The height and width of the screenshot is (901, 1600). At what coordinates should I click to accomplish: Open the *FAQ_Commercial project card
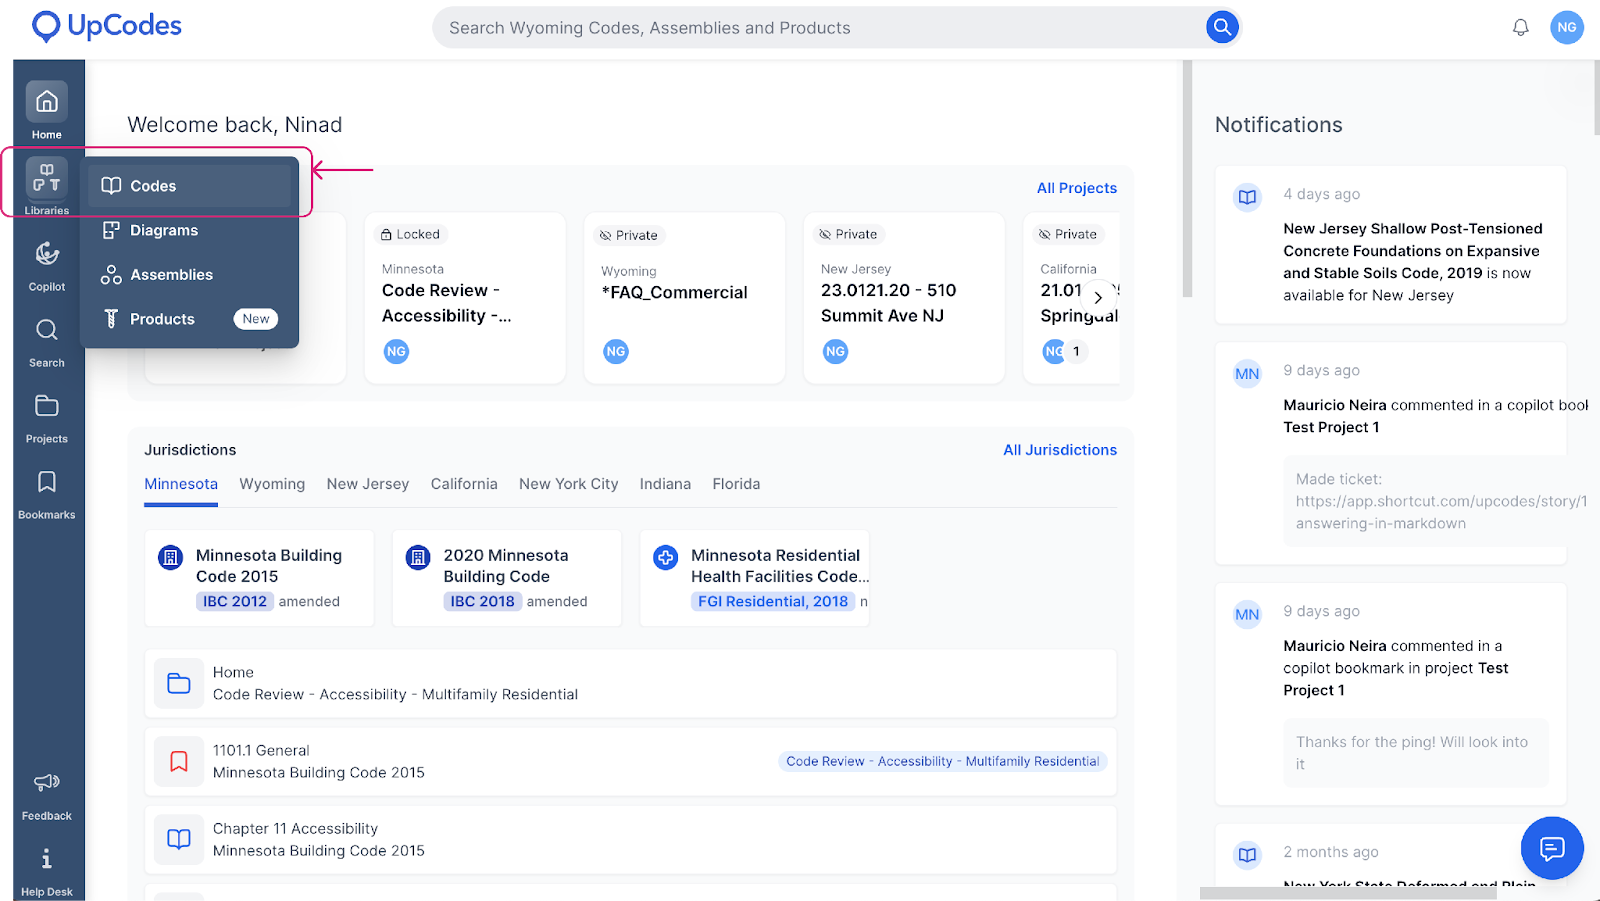click(x=684, y=297)
